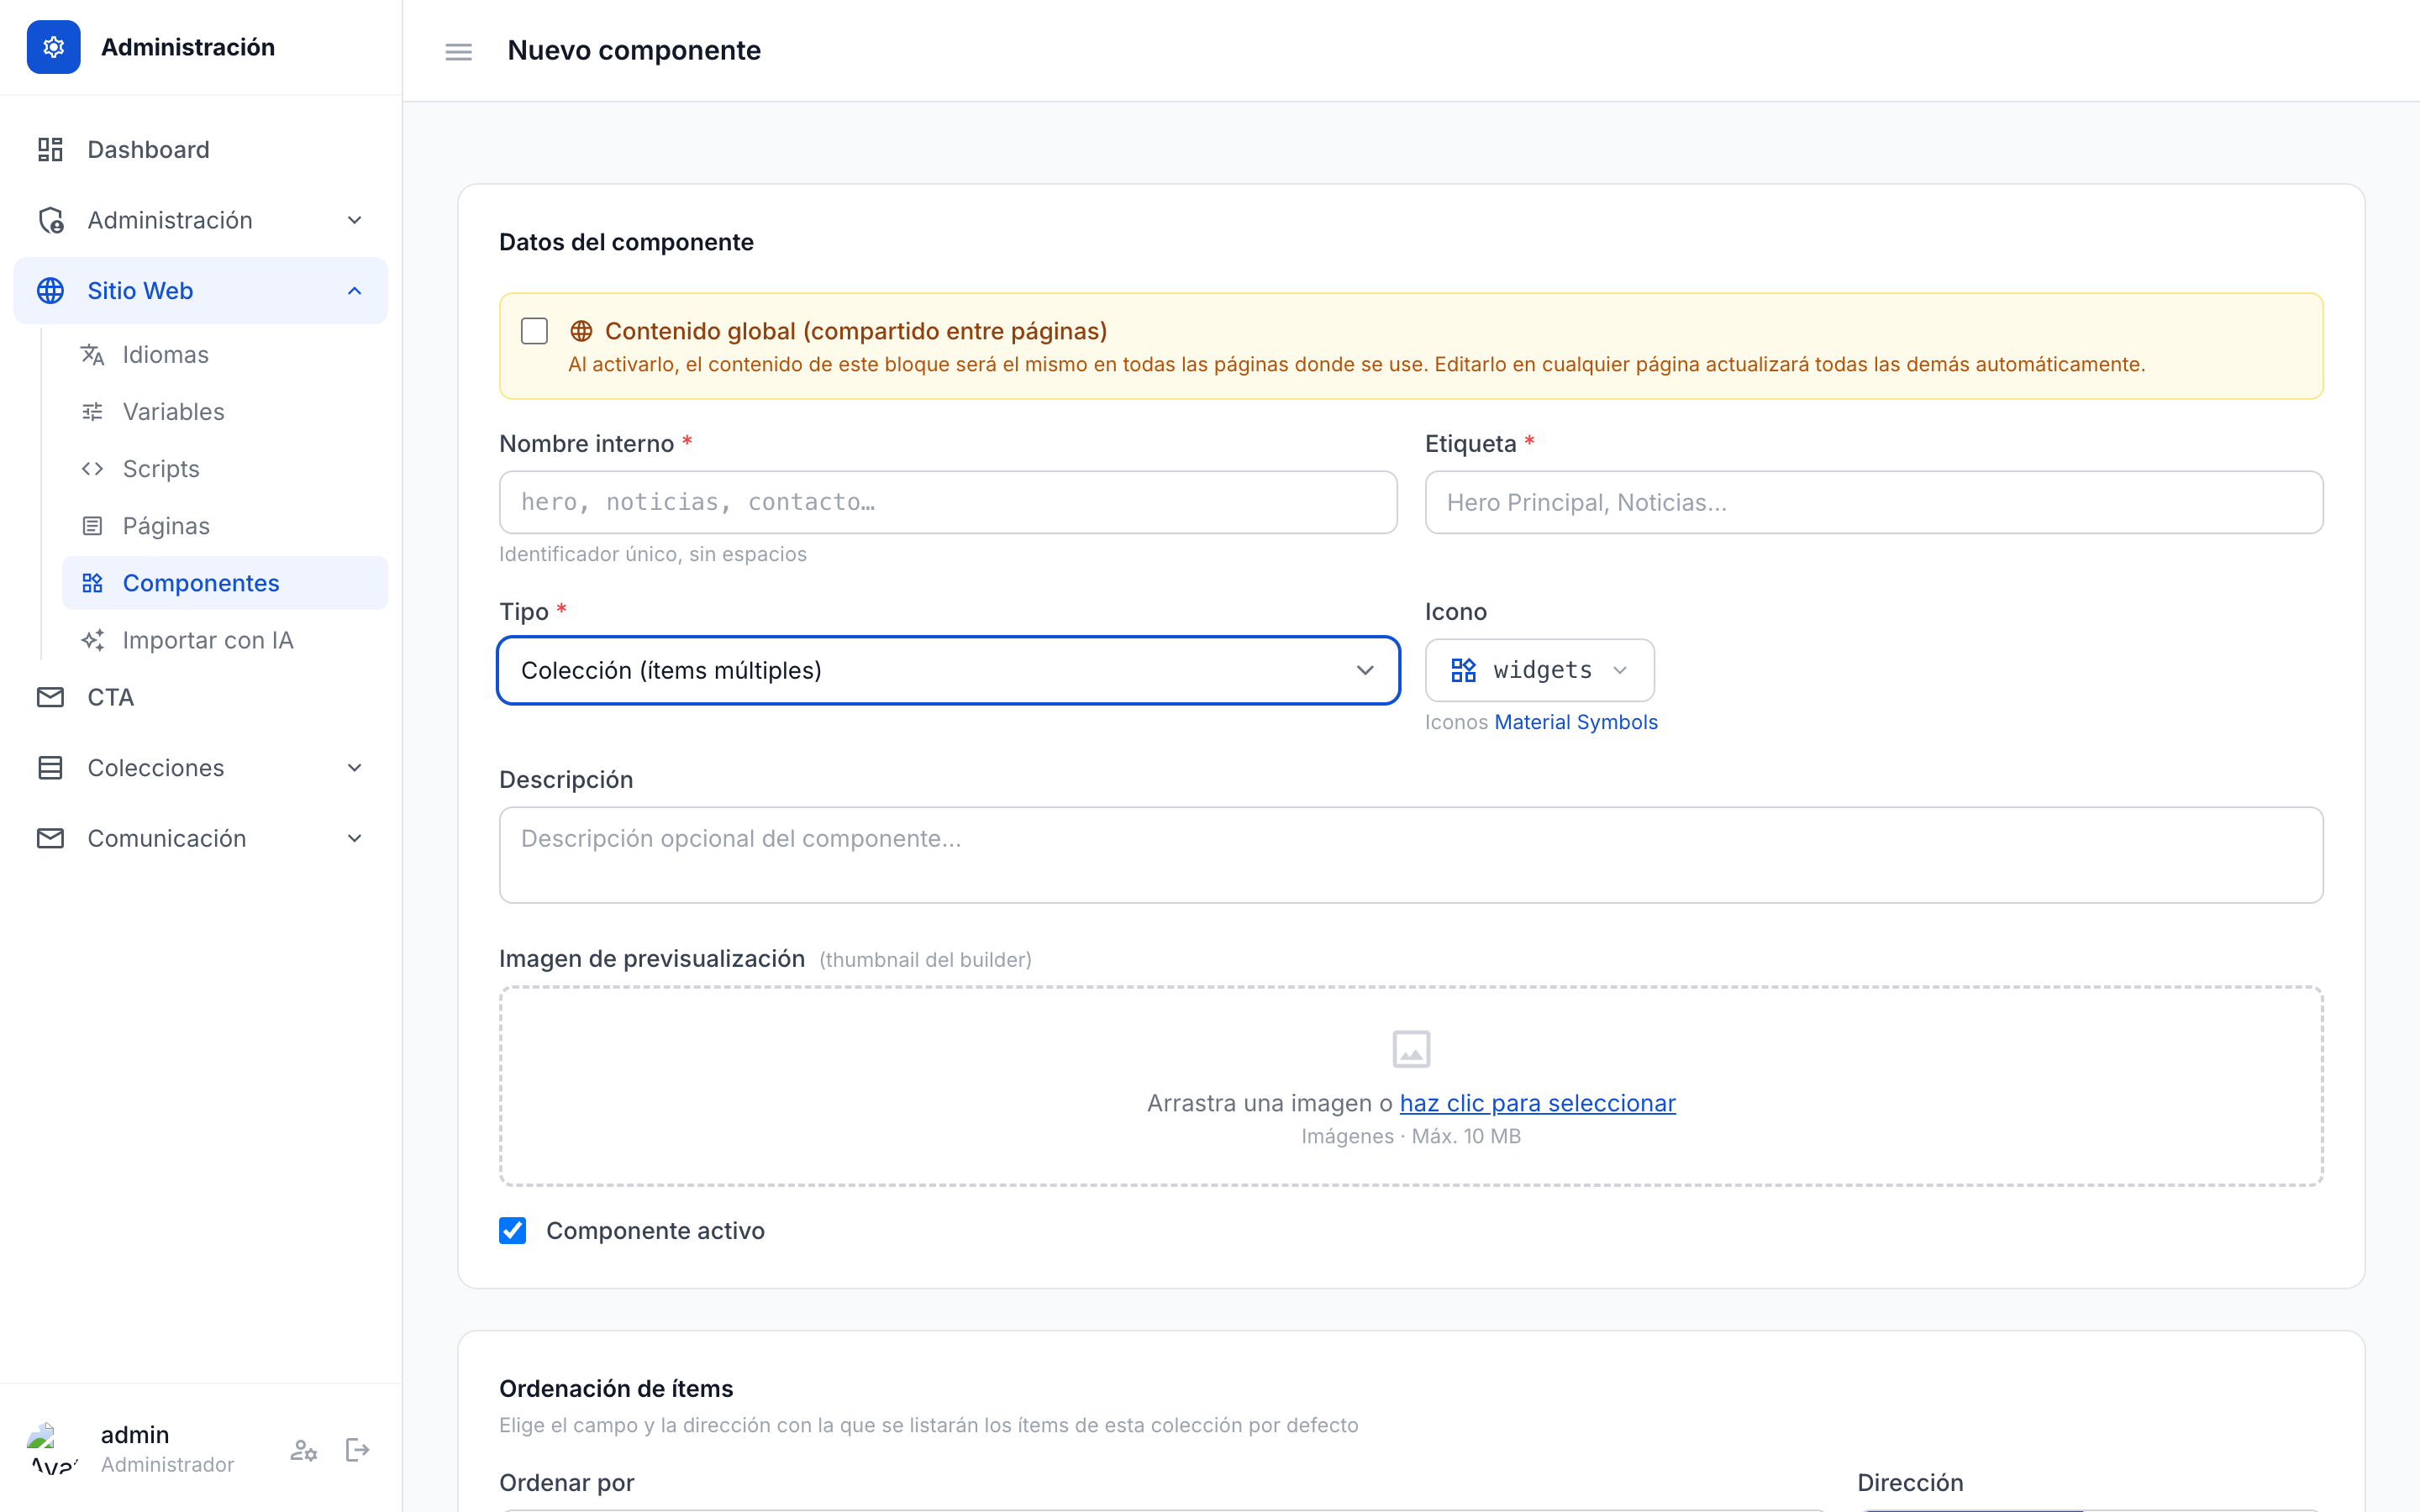Click the logout icon beside admin
This screenshot has width=2420, height=1512.
tap(357, 1449)
